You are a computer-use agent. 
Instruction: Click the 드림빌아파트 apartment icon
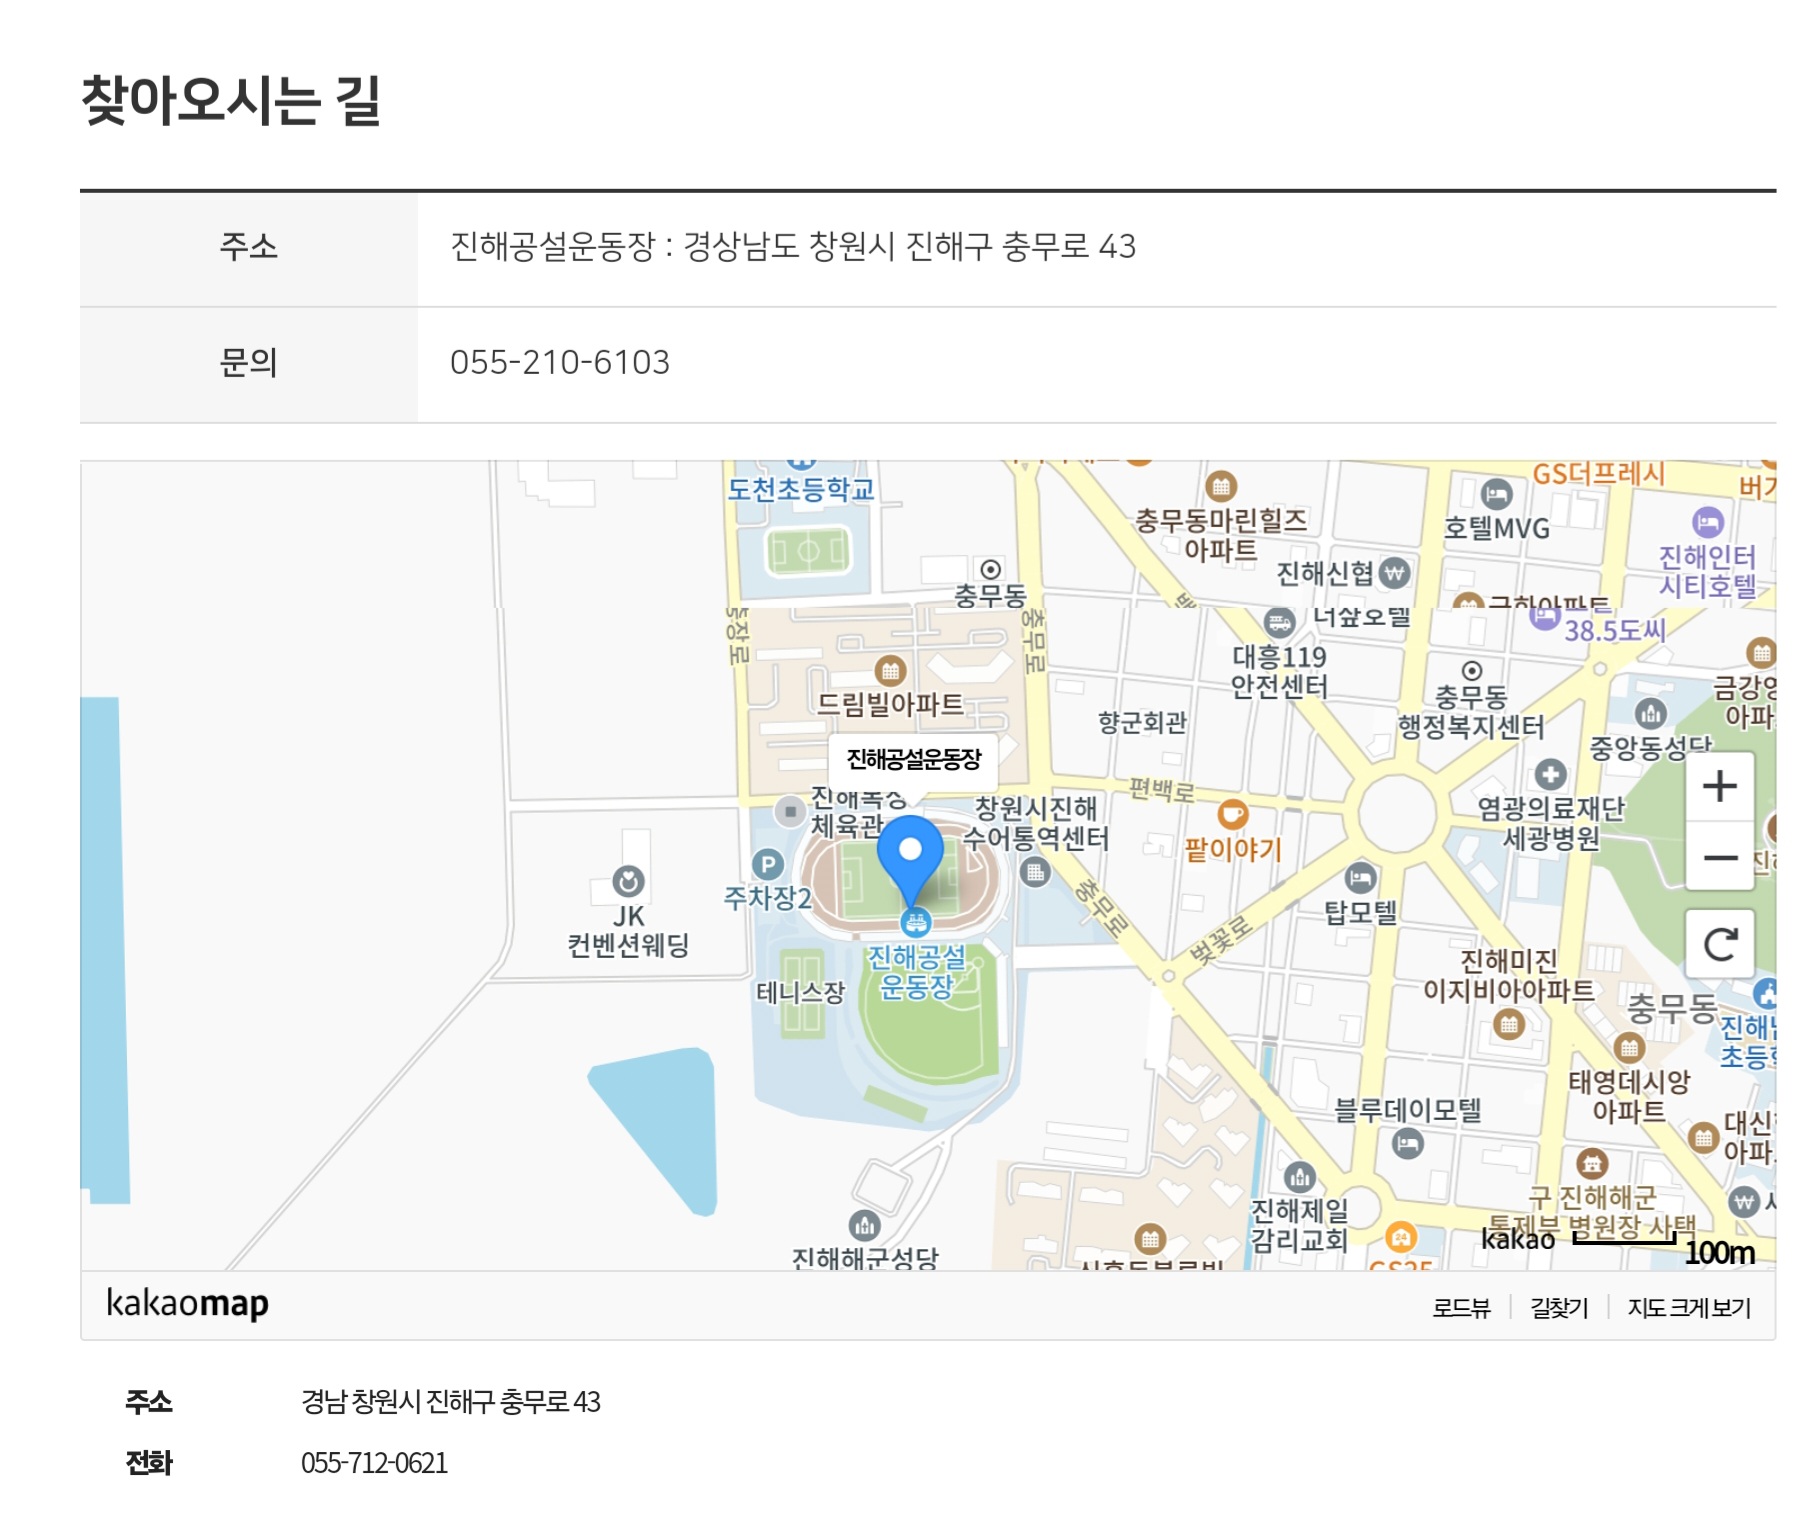[x=890, y=670]
